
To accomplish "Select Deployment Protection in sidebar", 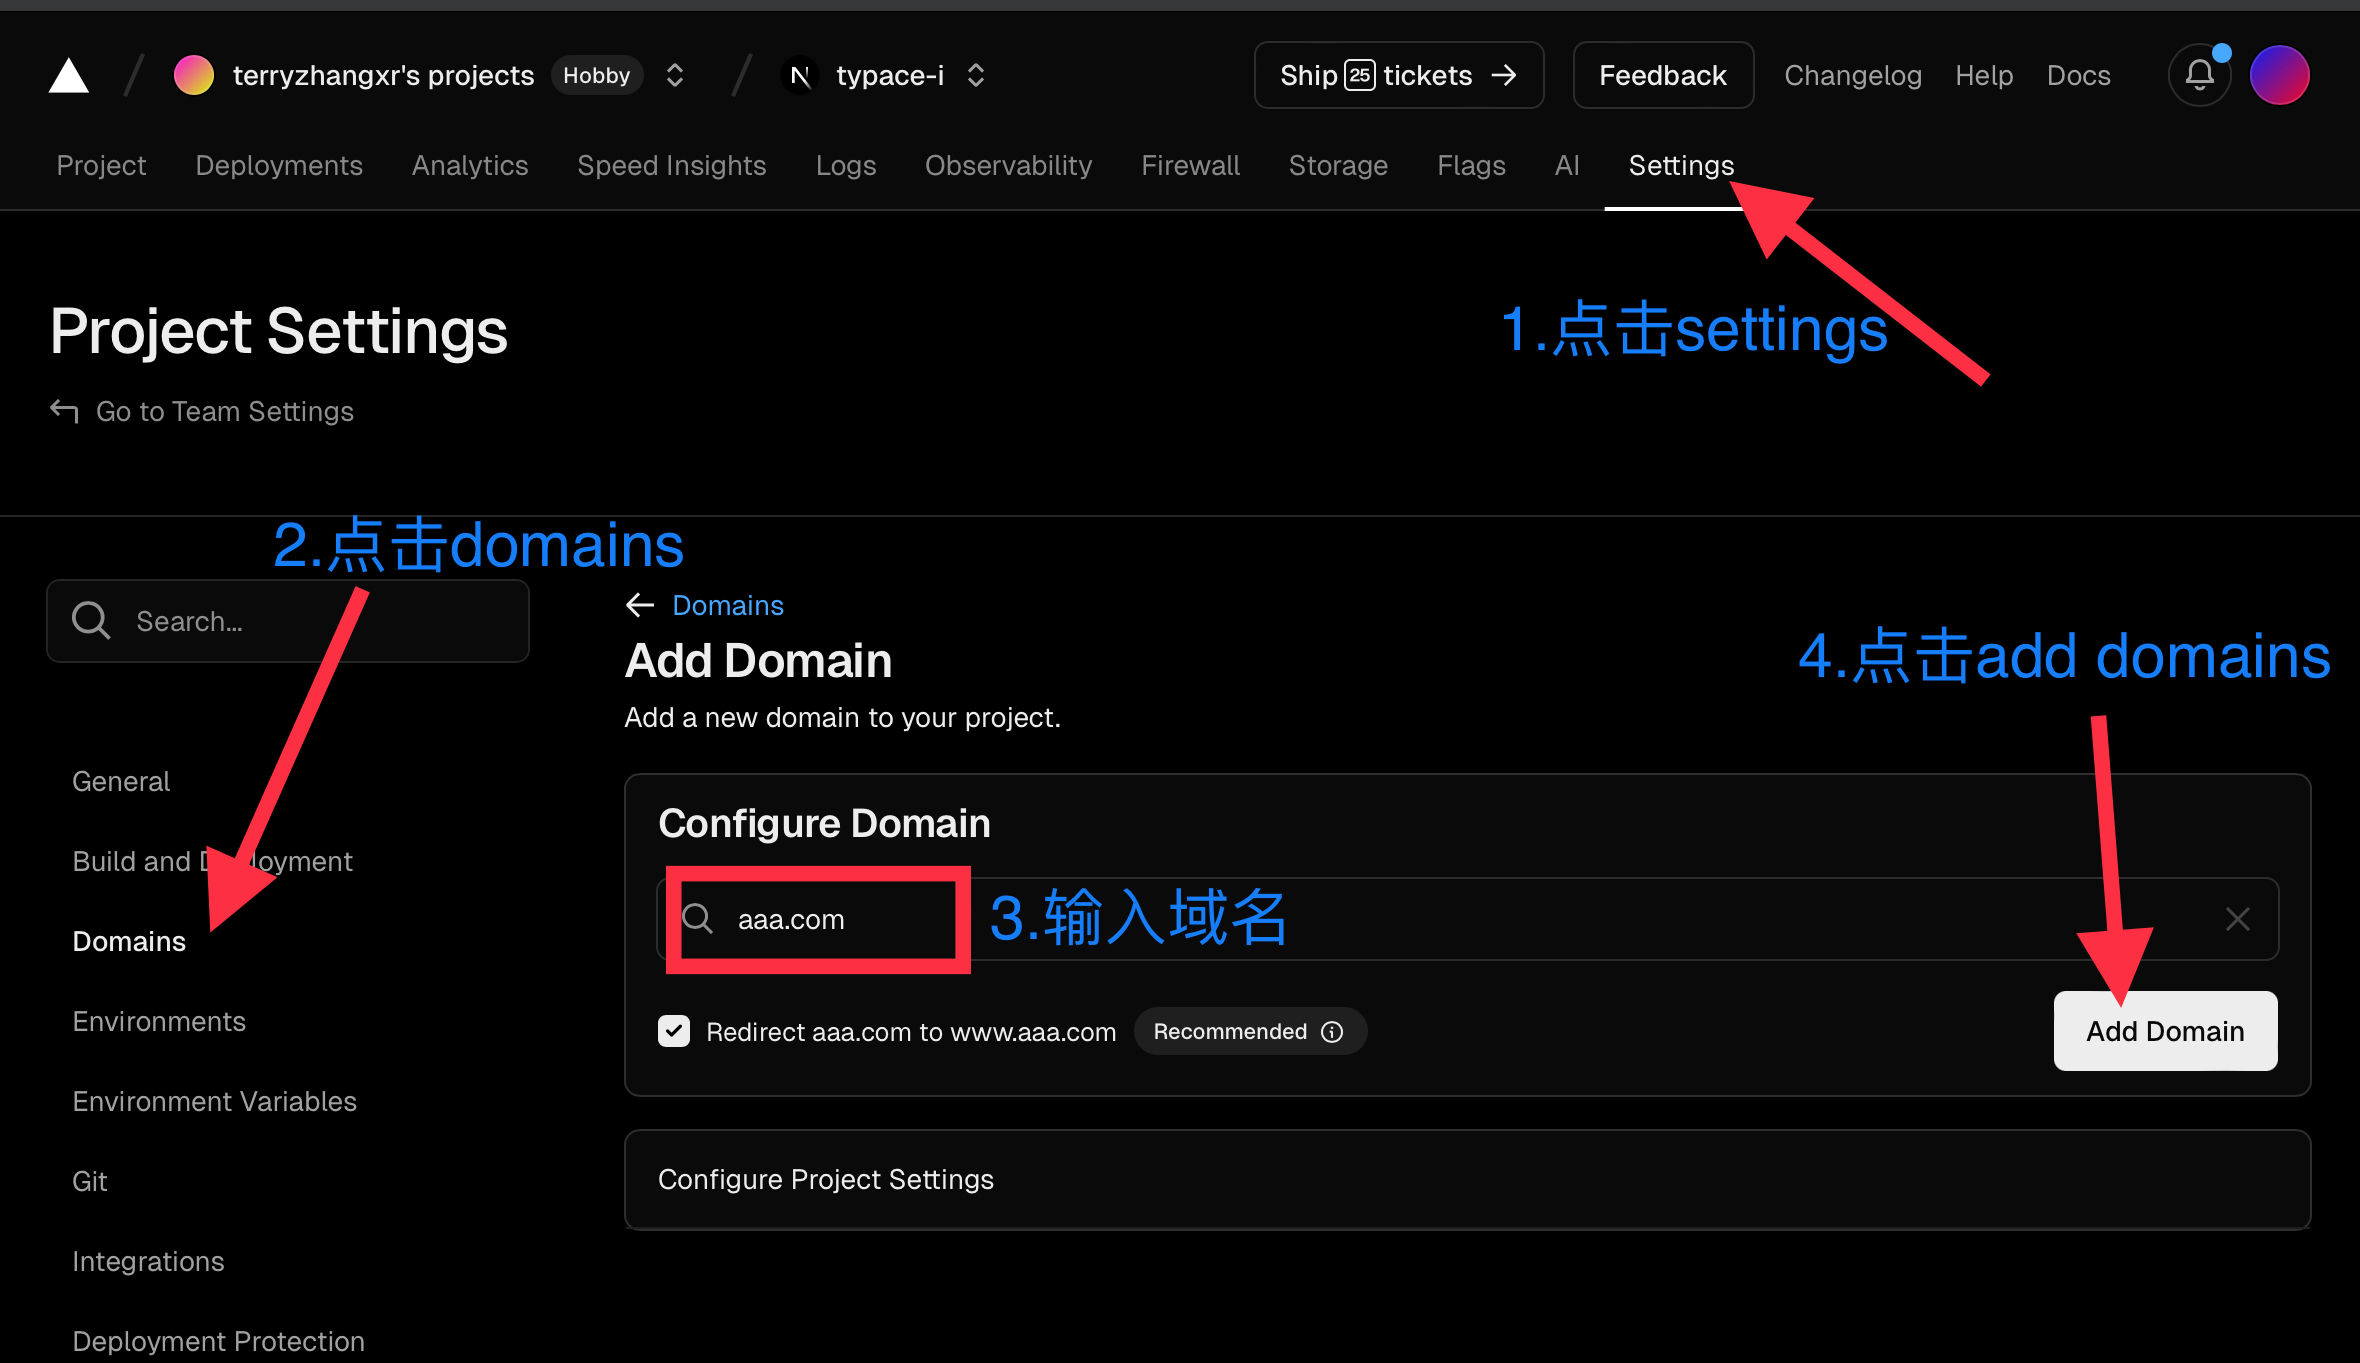I will click(x=218, y=1341).
